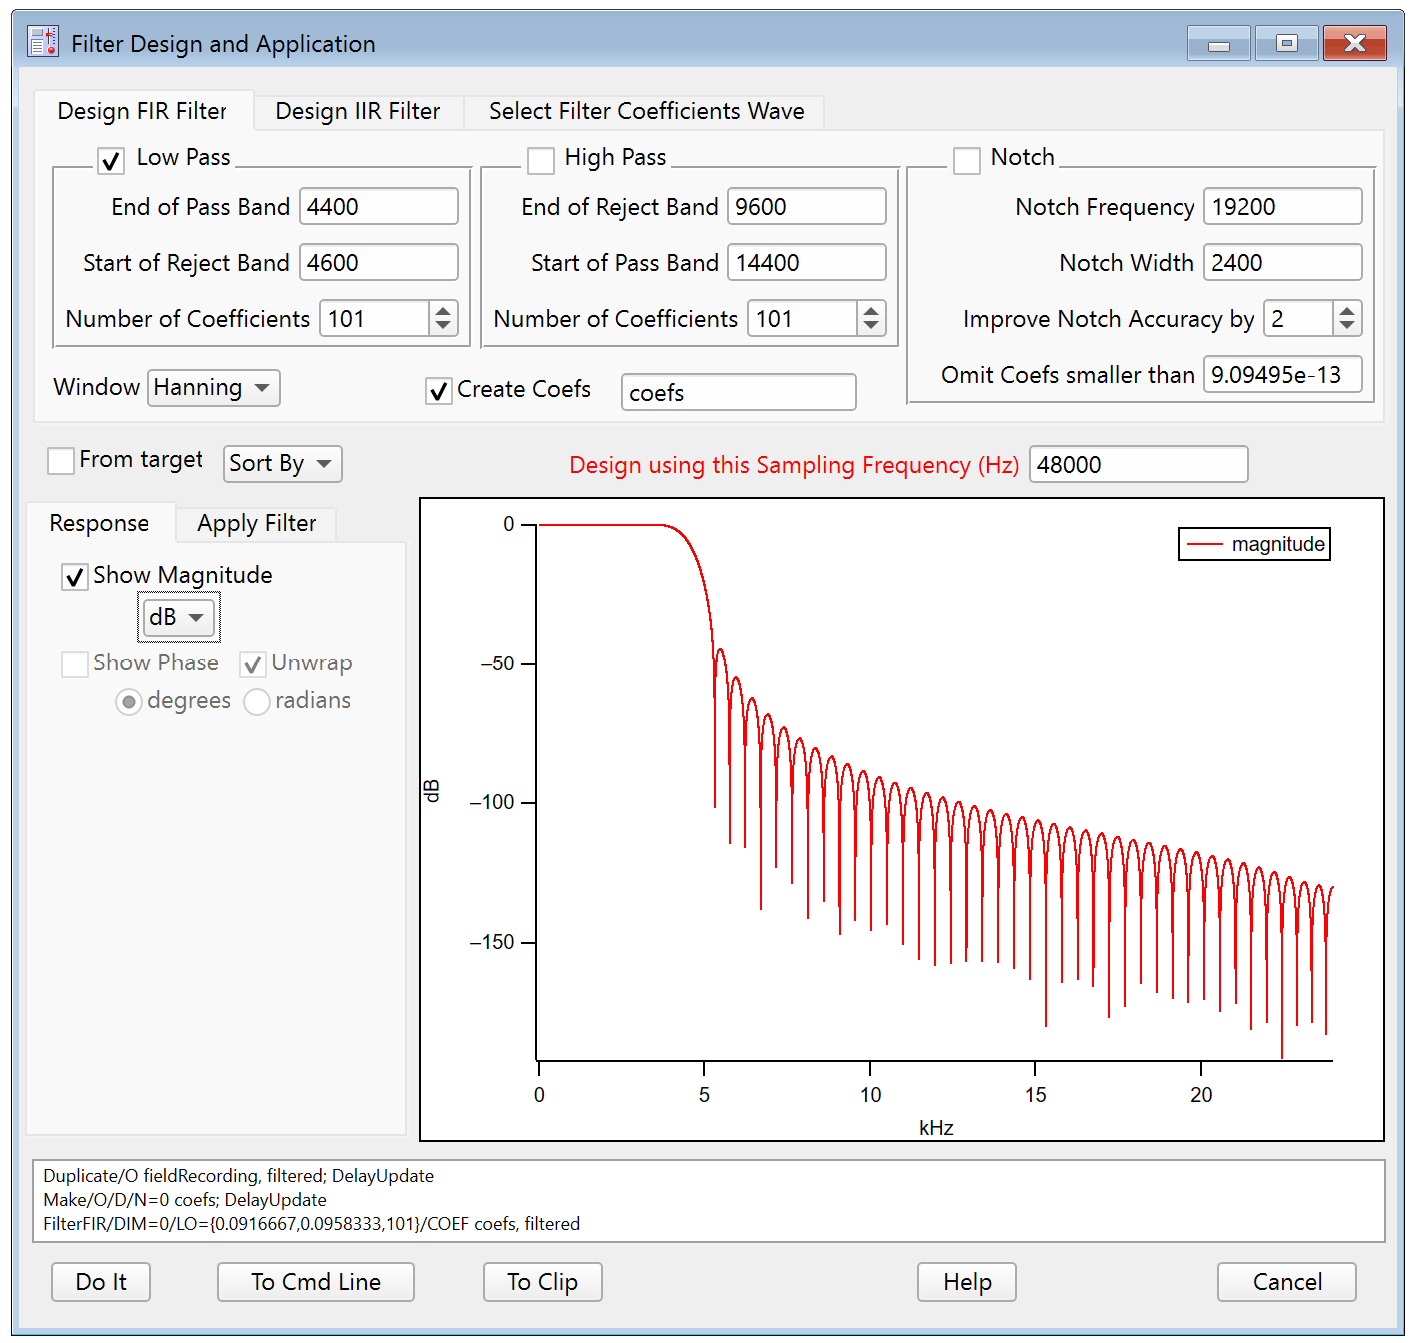
Task: Maximize the Filter Design window
Action: point(1286,44)
